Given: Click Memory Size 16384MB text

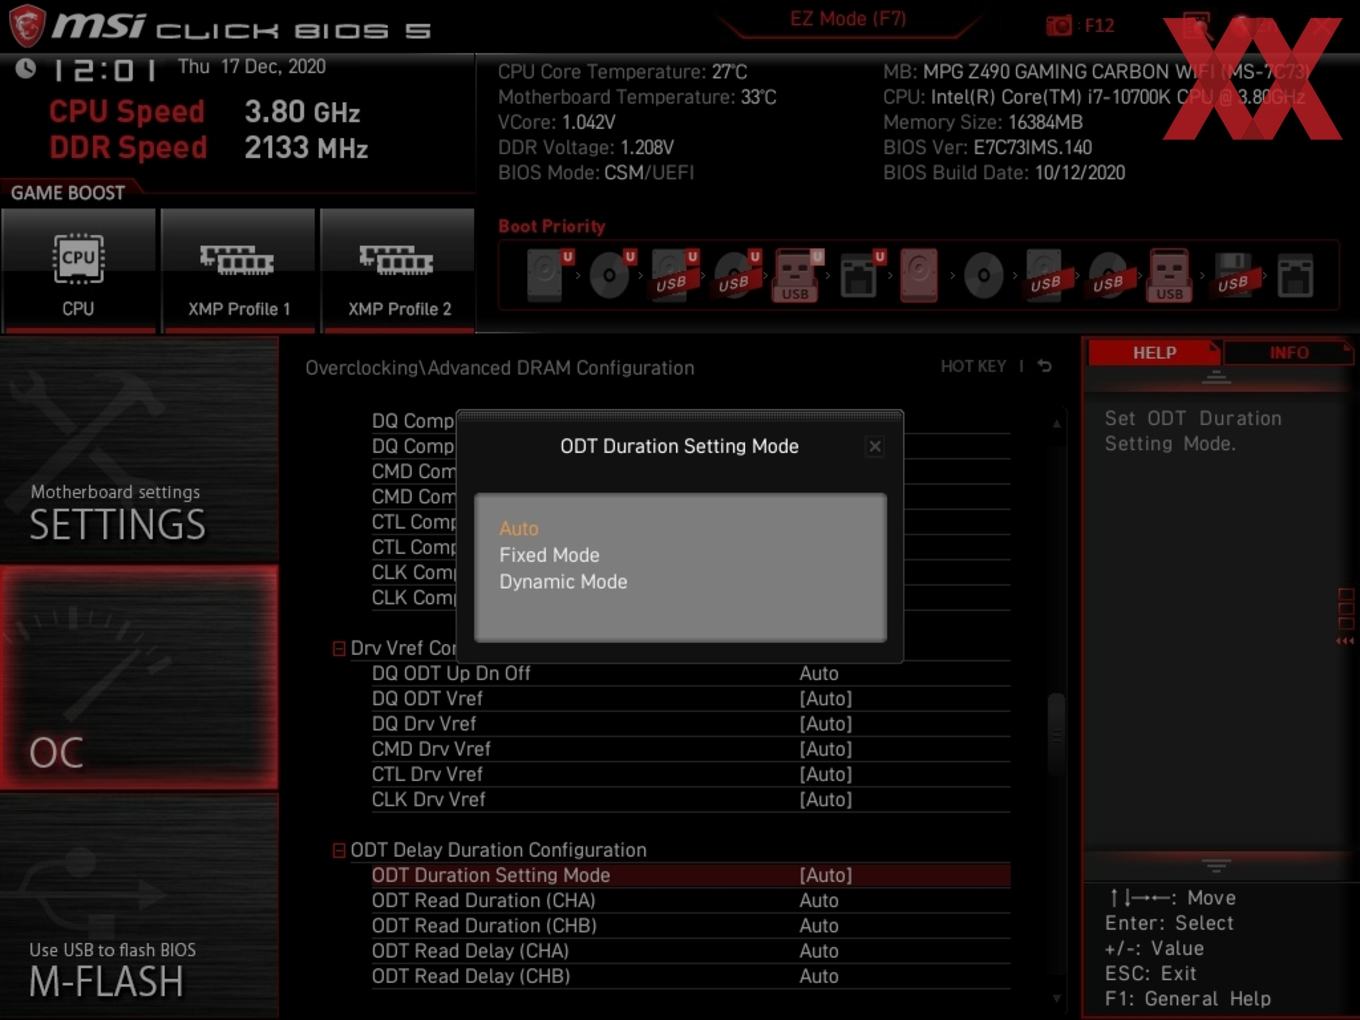Looking at the screenshot, I should pyautogui.click(x=982, y=122).
